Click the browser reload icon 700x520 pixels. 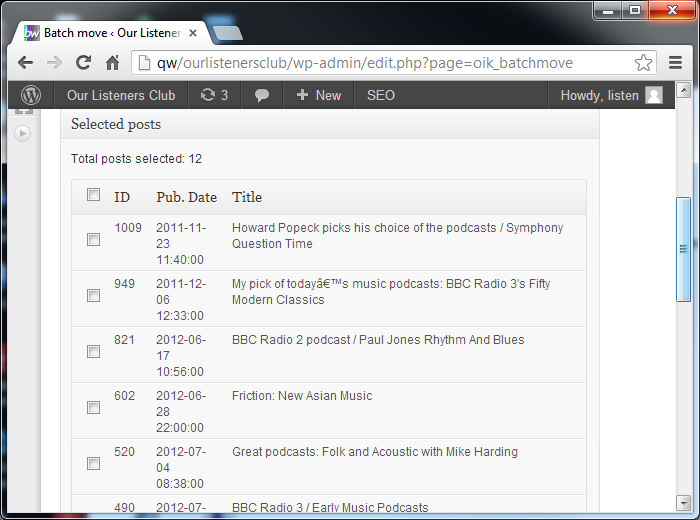(x=84, y=62)
